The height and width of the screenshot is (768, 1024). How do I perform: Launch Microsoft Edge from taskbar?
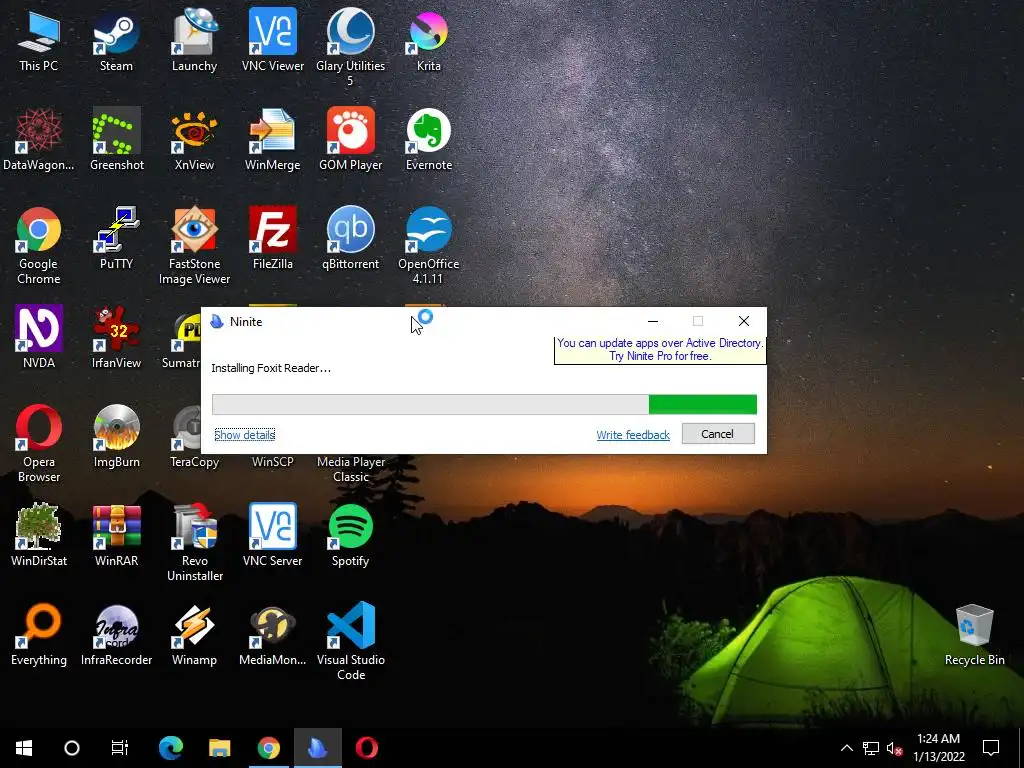(x=170, y=748)
